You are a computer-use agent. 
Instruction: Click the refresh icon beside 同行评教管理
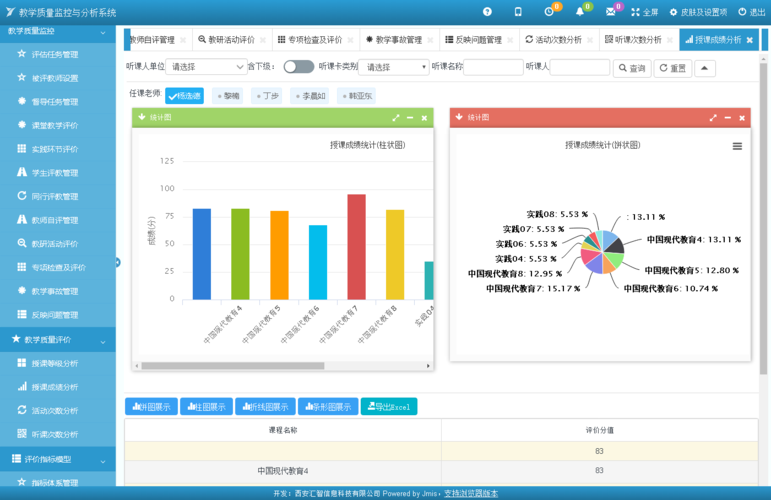pos(22,196)
